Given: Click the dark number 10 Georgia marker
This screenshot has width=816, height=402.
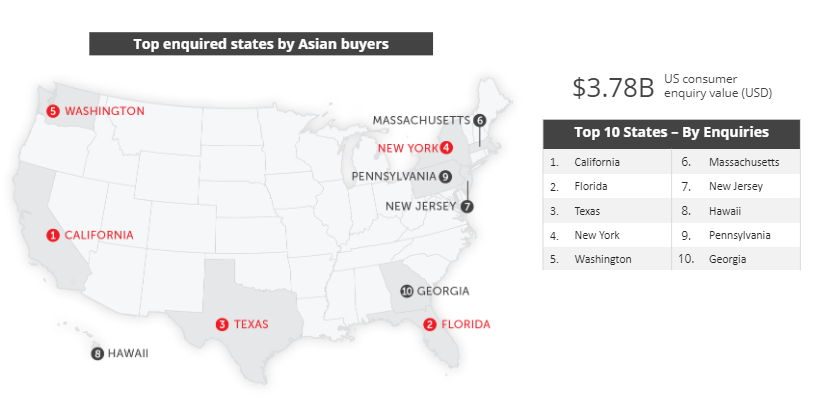Looking at the screenshot, I should click(407, 291).
